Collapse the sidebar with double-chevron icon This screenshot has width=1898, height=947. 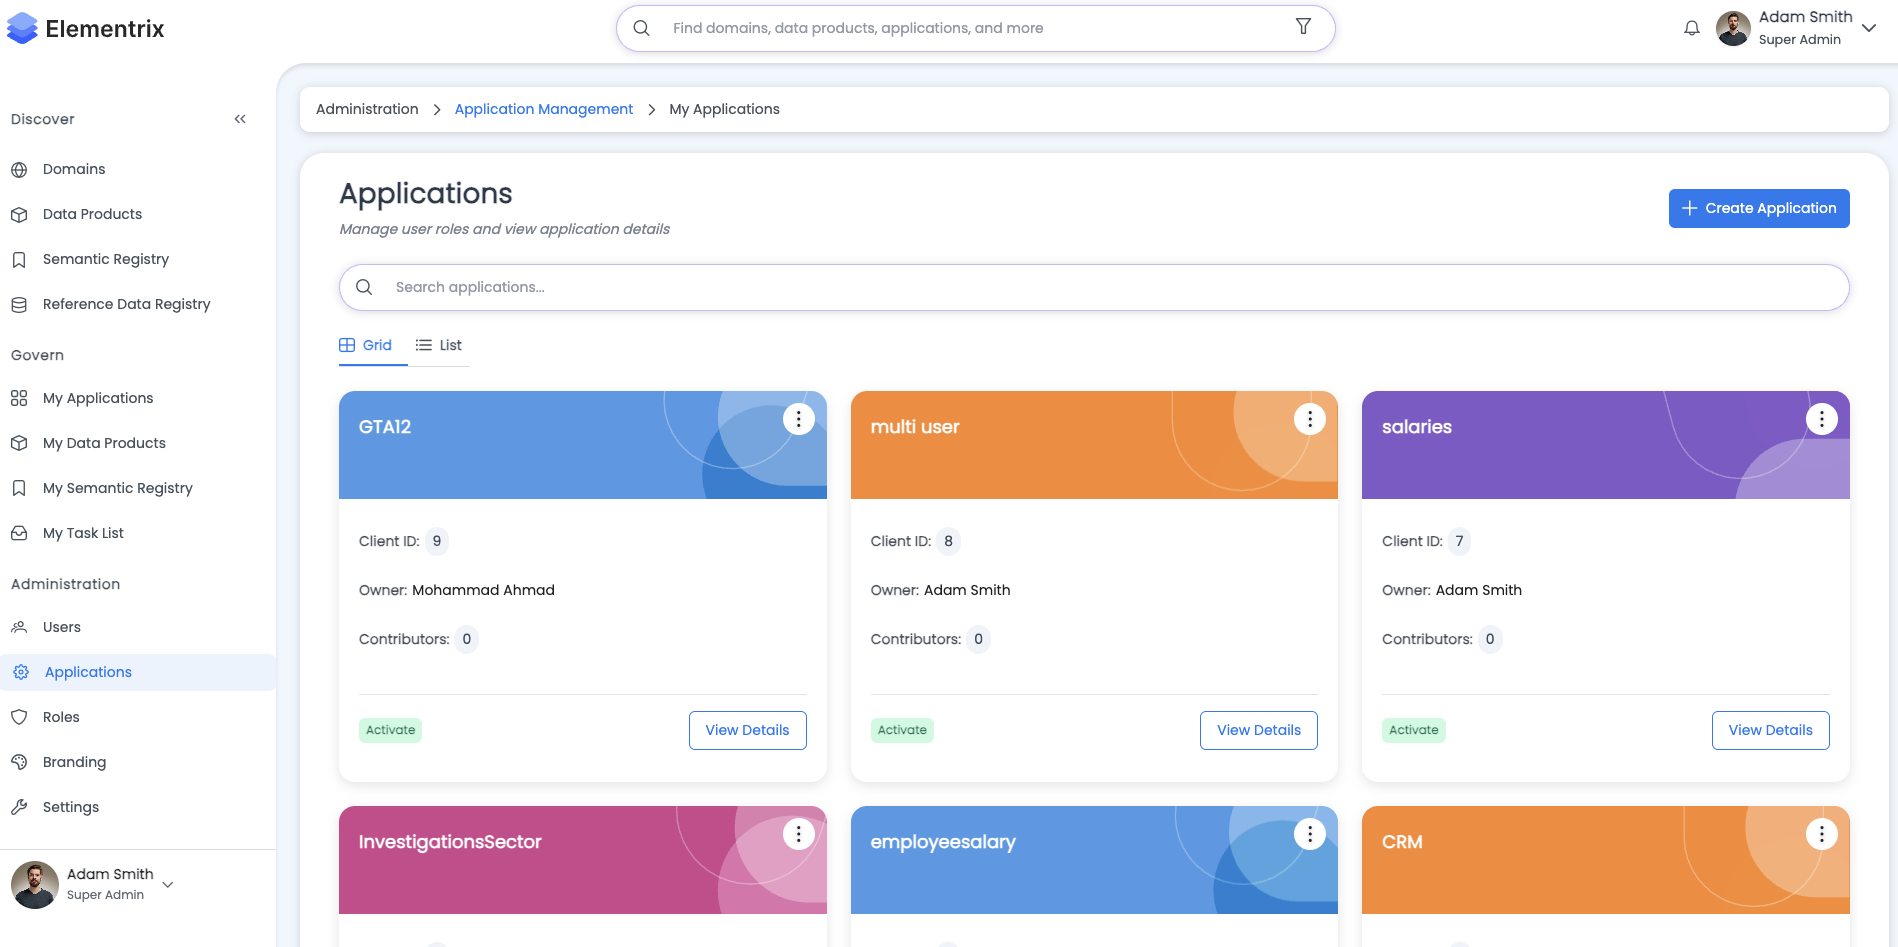pyautogui.click(x=240, y=119)
